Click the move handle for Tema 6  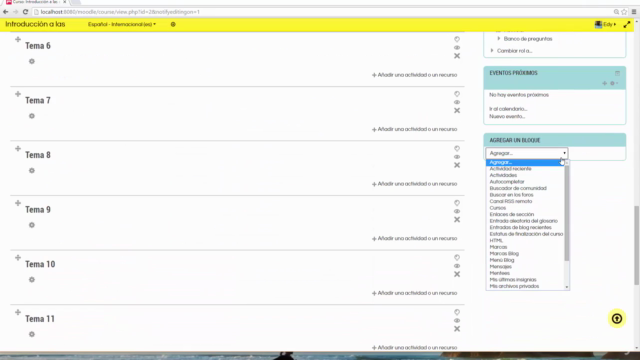coord(18,40)
